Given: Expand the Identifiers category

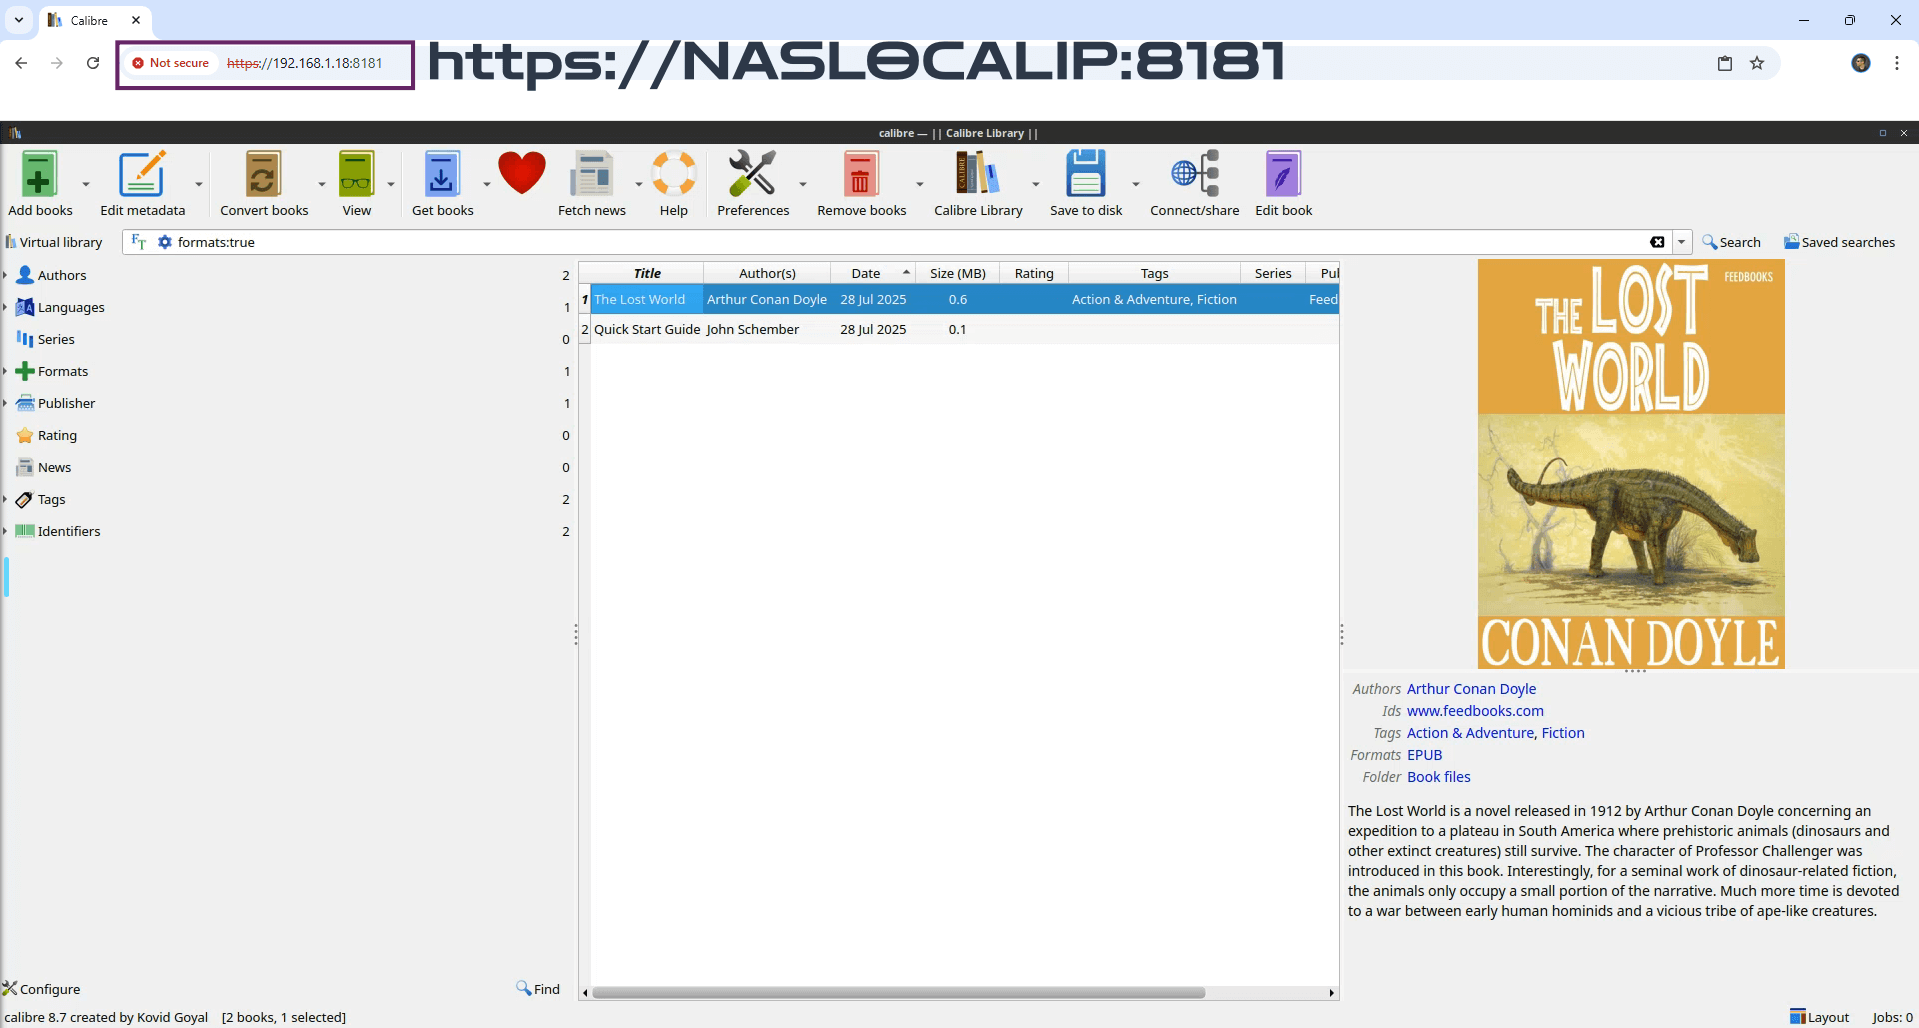Looking at the screenshot, I should coord(5,531).
